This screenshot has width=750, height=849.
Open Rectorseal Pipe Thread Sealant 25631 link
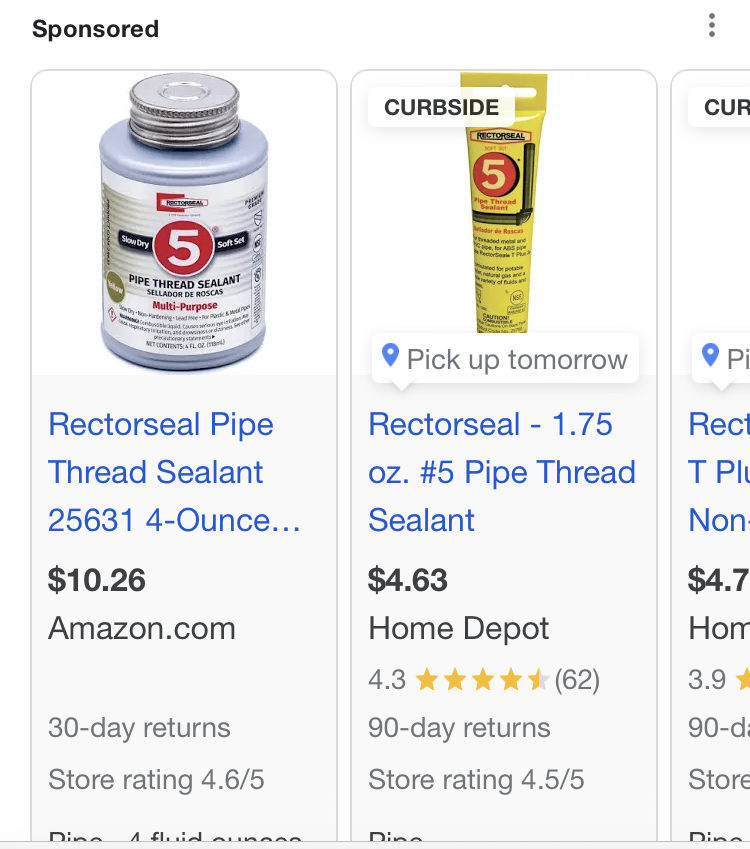tap(174, 472)
